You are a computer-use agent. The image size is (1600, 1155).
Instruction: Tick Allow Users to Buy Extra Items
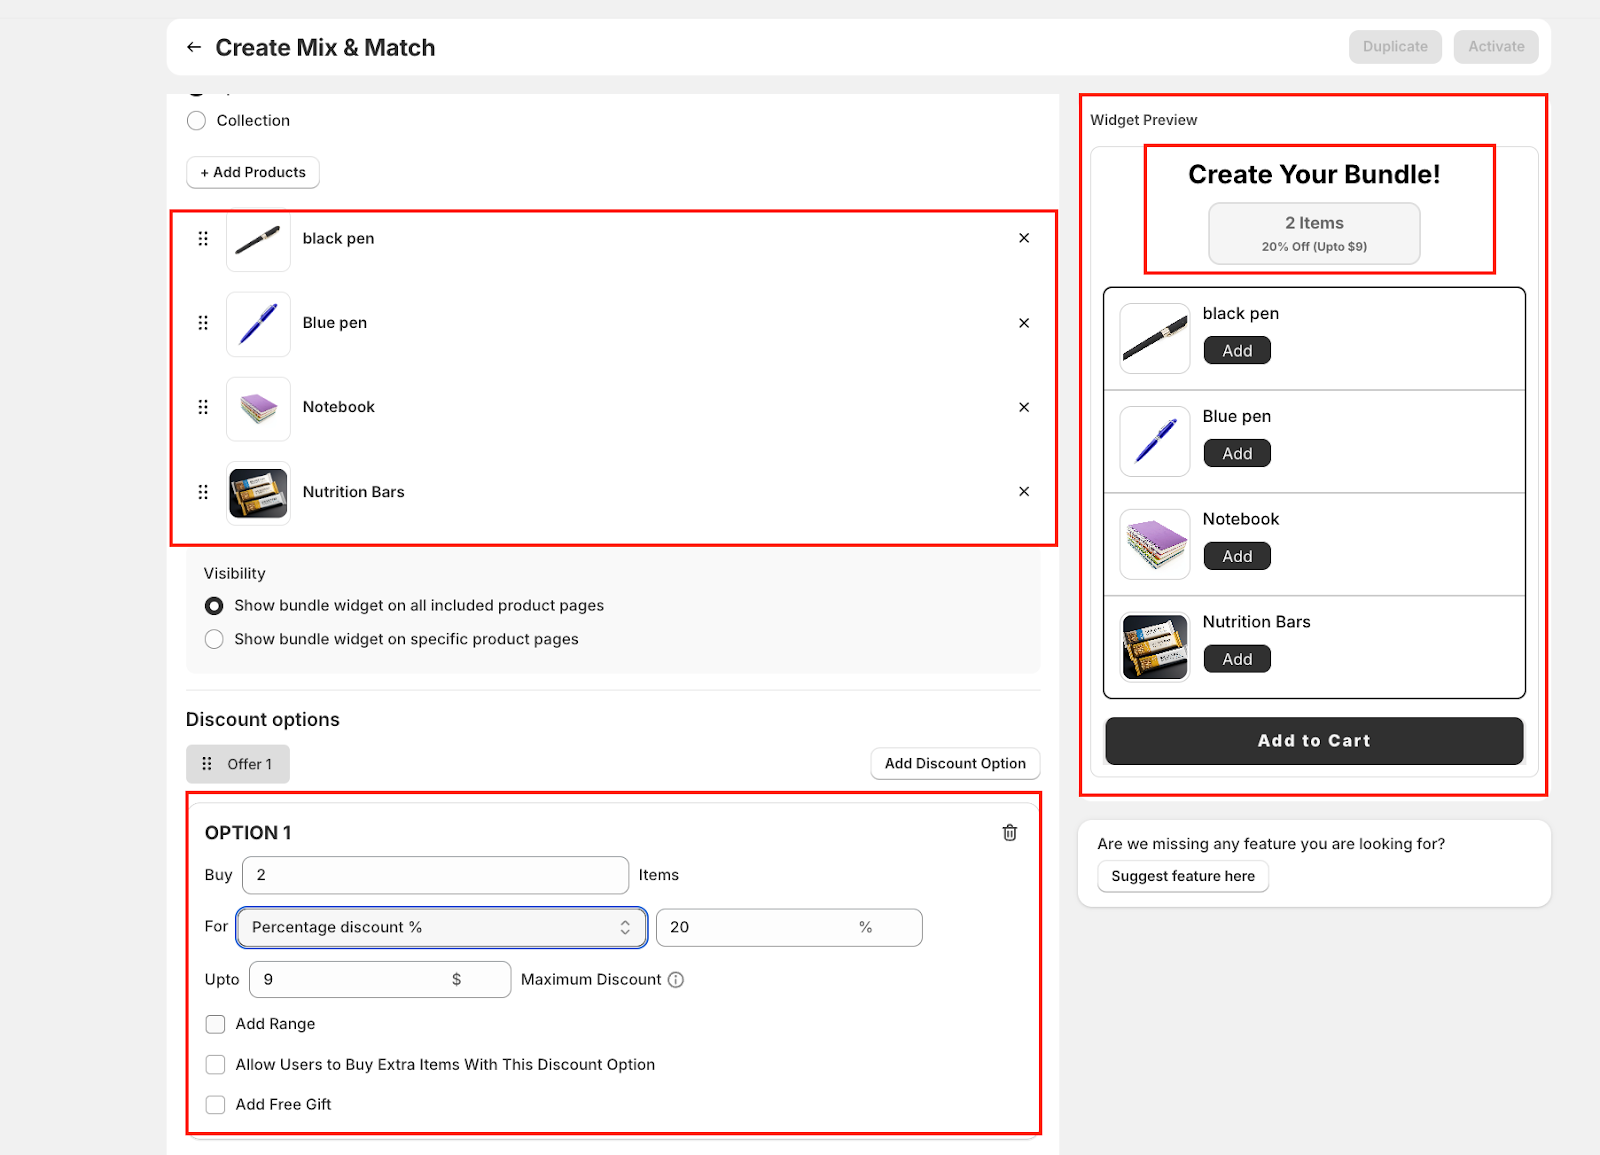coord(215,1065)
